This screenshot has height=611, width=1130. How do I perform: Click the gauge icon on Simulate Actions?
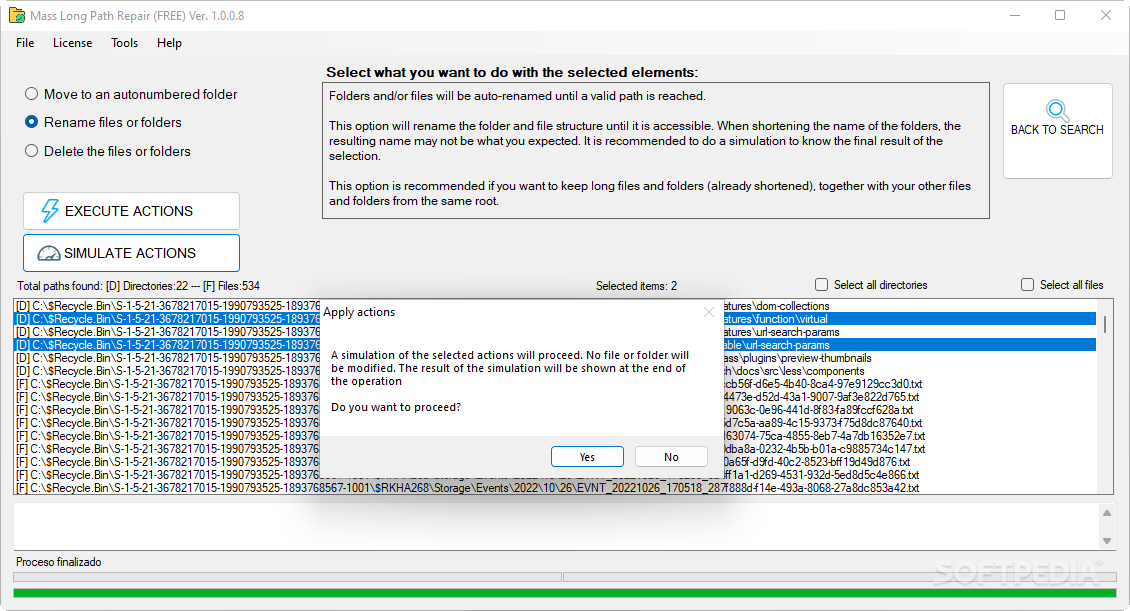point(48,253)
